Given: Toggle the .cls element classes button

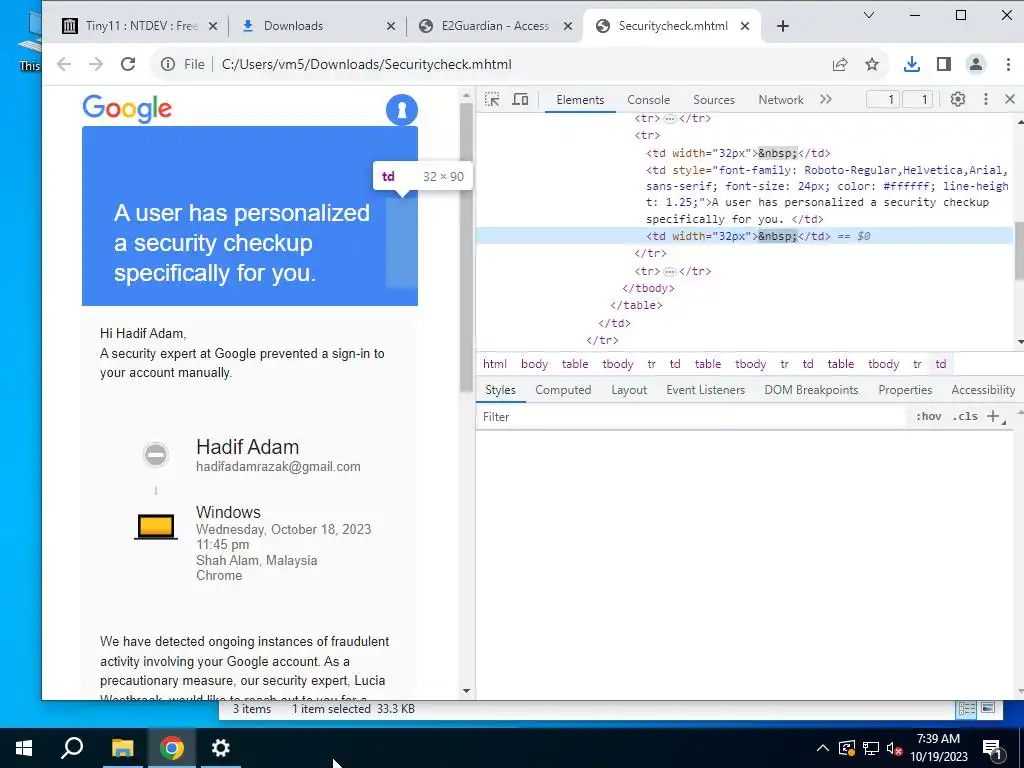Looking at the screenshot, I should tap(965, 417).
